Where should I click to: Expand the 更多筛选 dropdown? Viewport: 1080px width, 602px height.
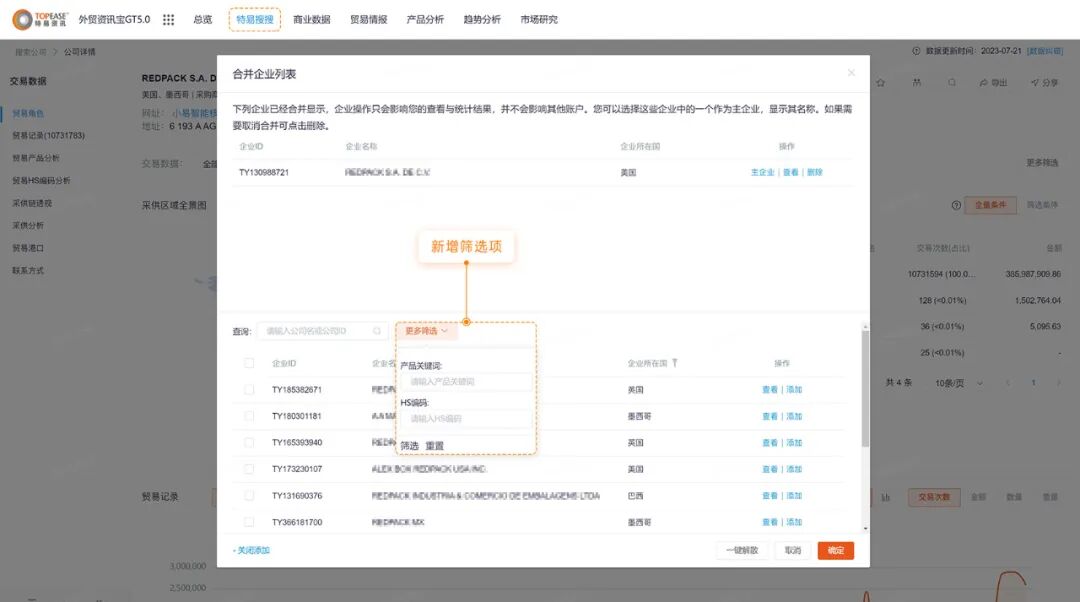tap(426, 331)
